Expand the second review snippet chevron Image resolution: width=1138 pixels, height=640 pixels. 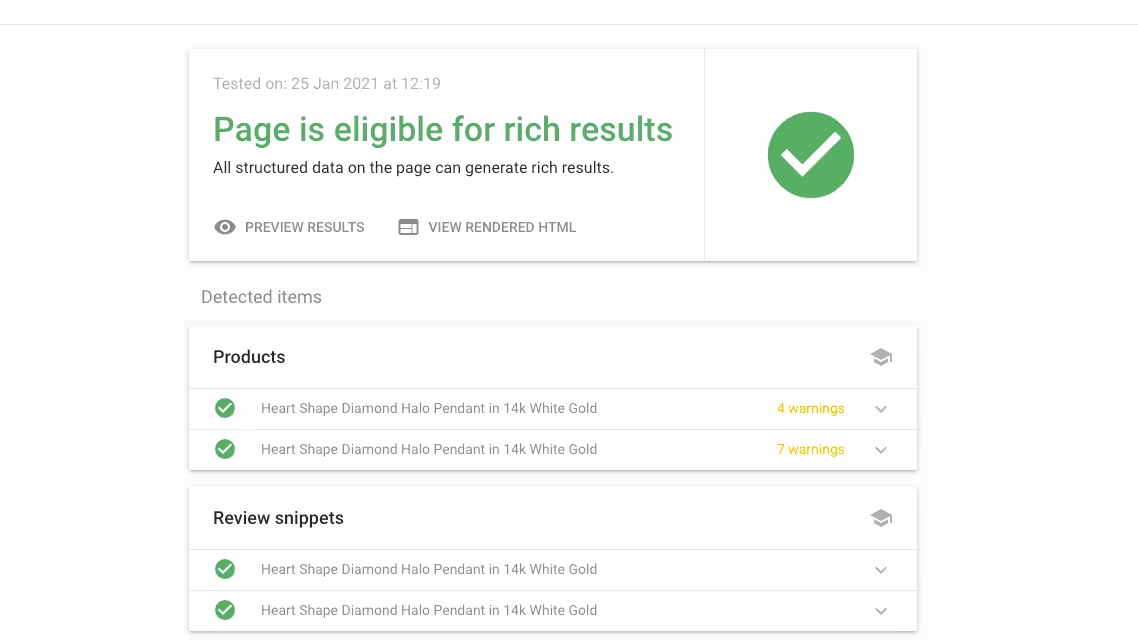point(881,611)
